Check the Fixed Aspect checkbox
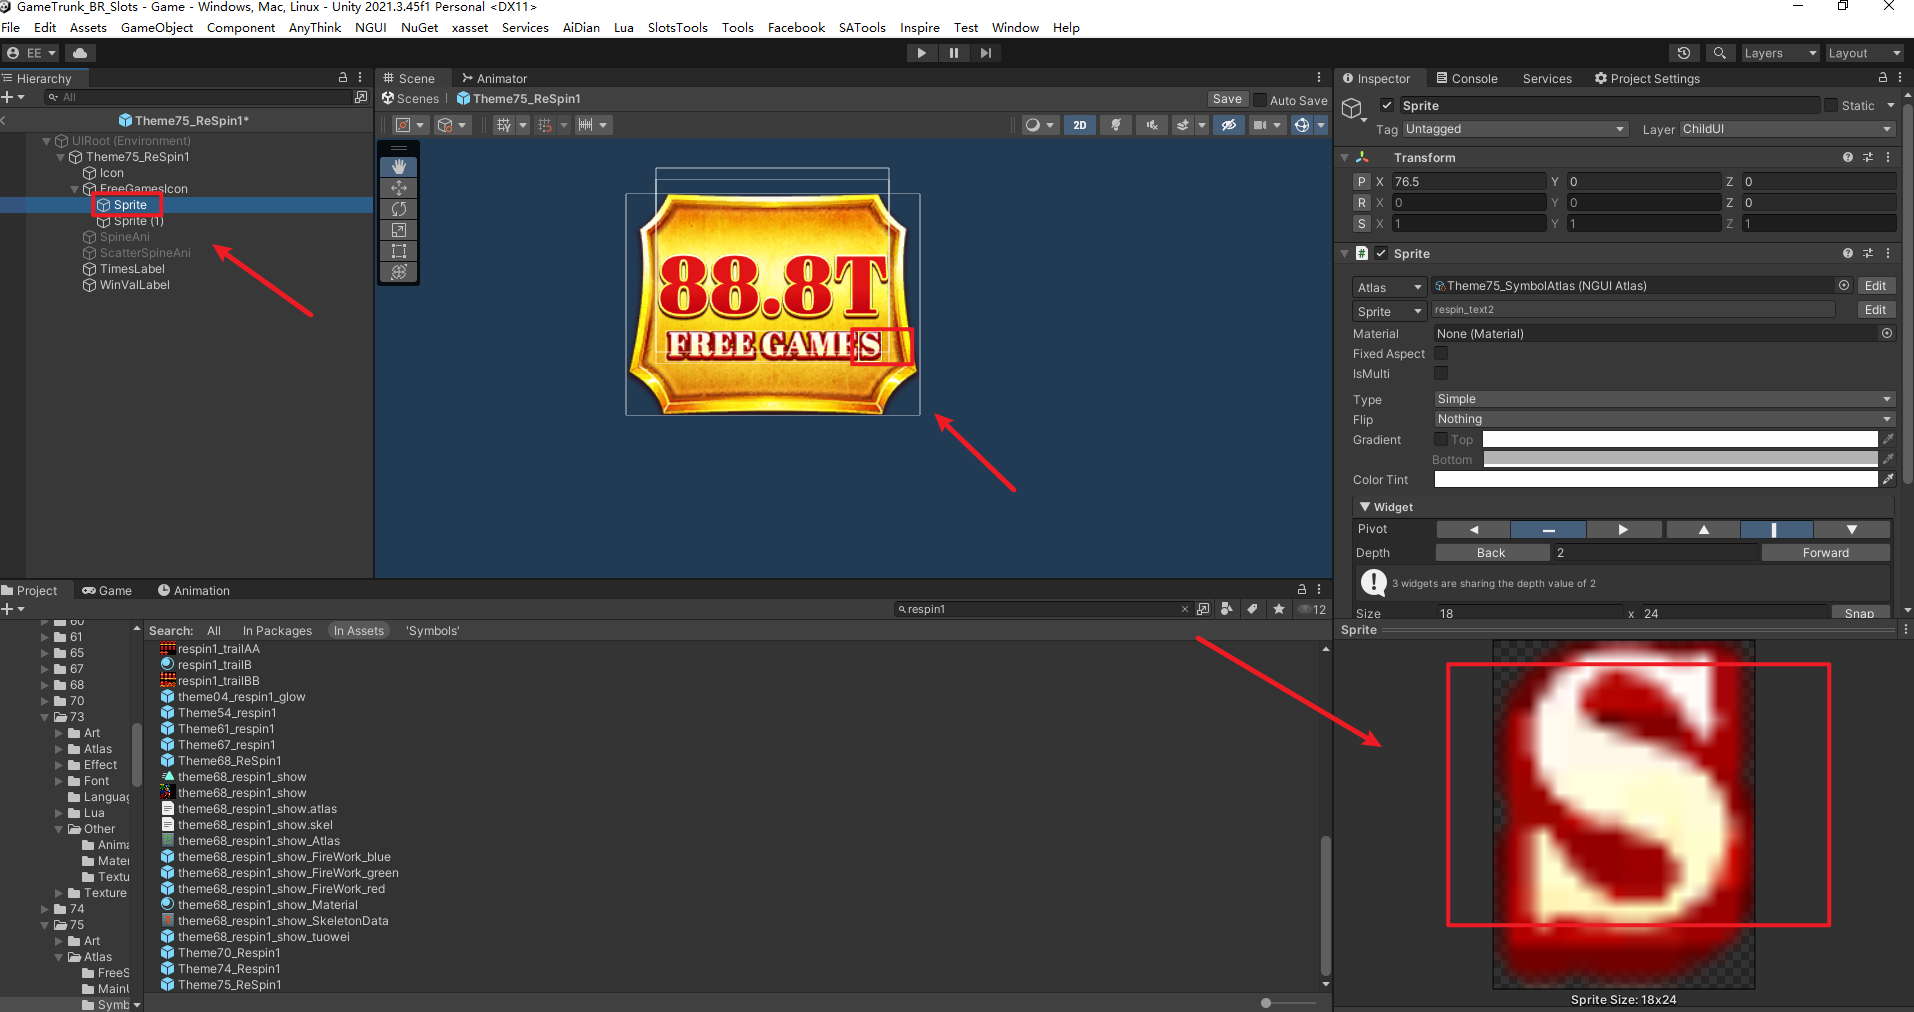This screenshot has width=1914, height=1012. pos(1441,353)
